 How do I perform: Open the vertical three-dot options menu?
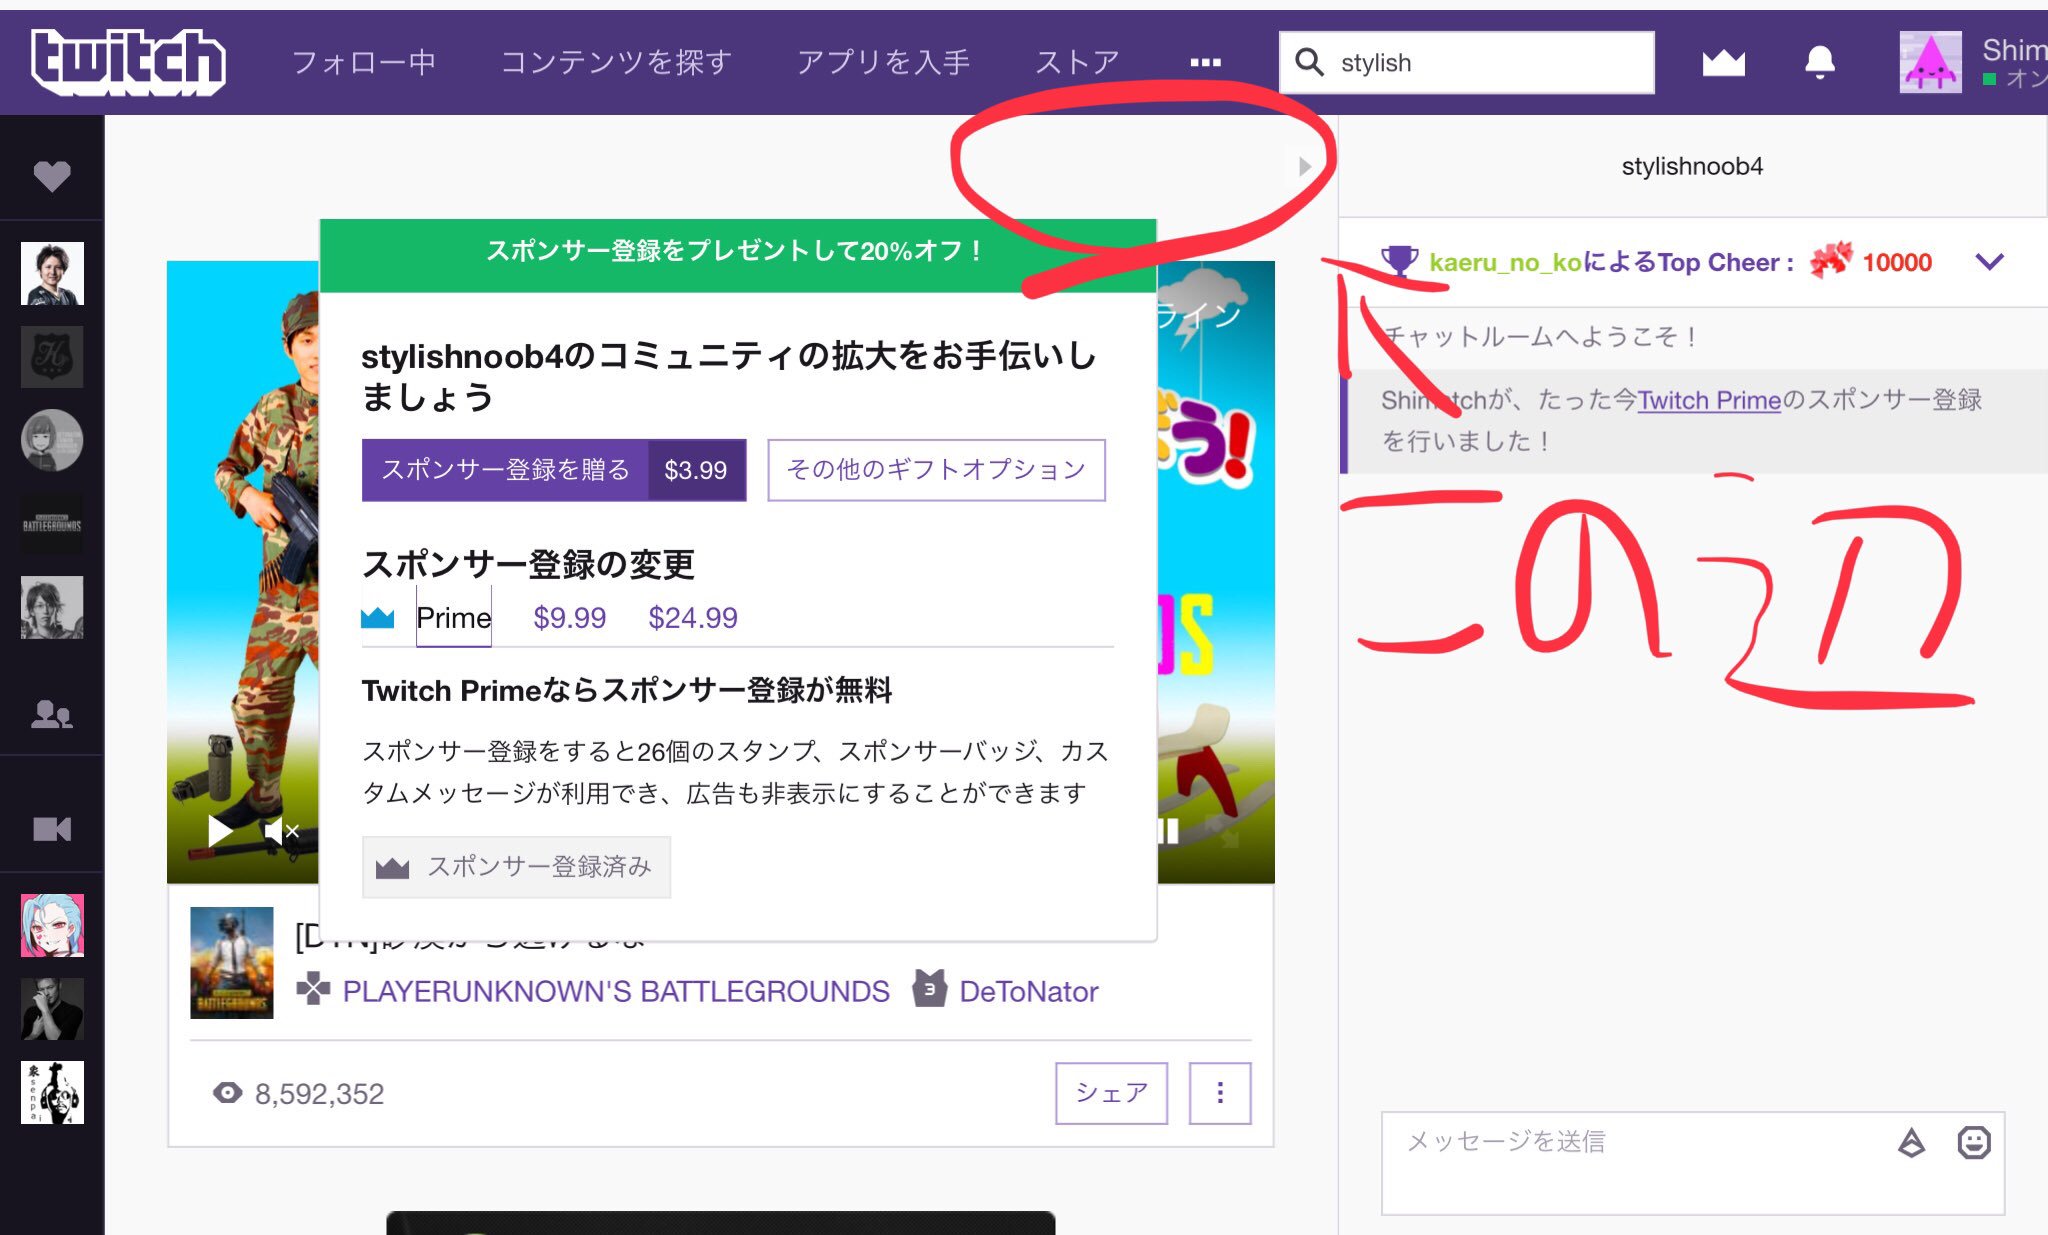(1220, 1093)
